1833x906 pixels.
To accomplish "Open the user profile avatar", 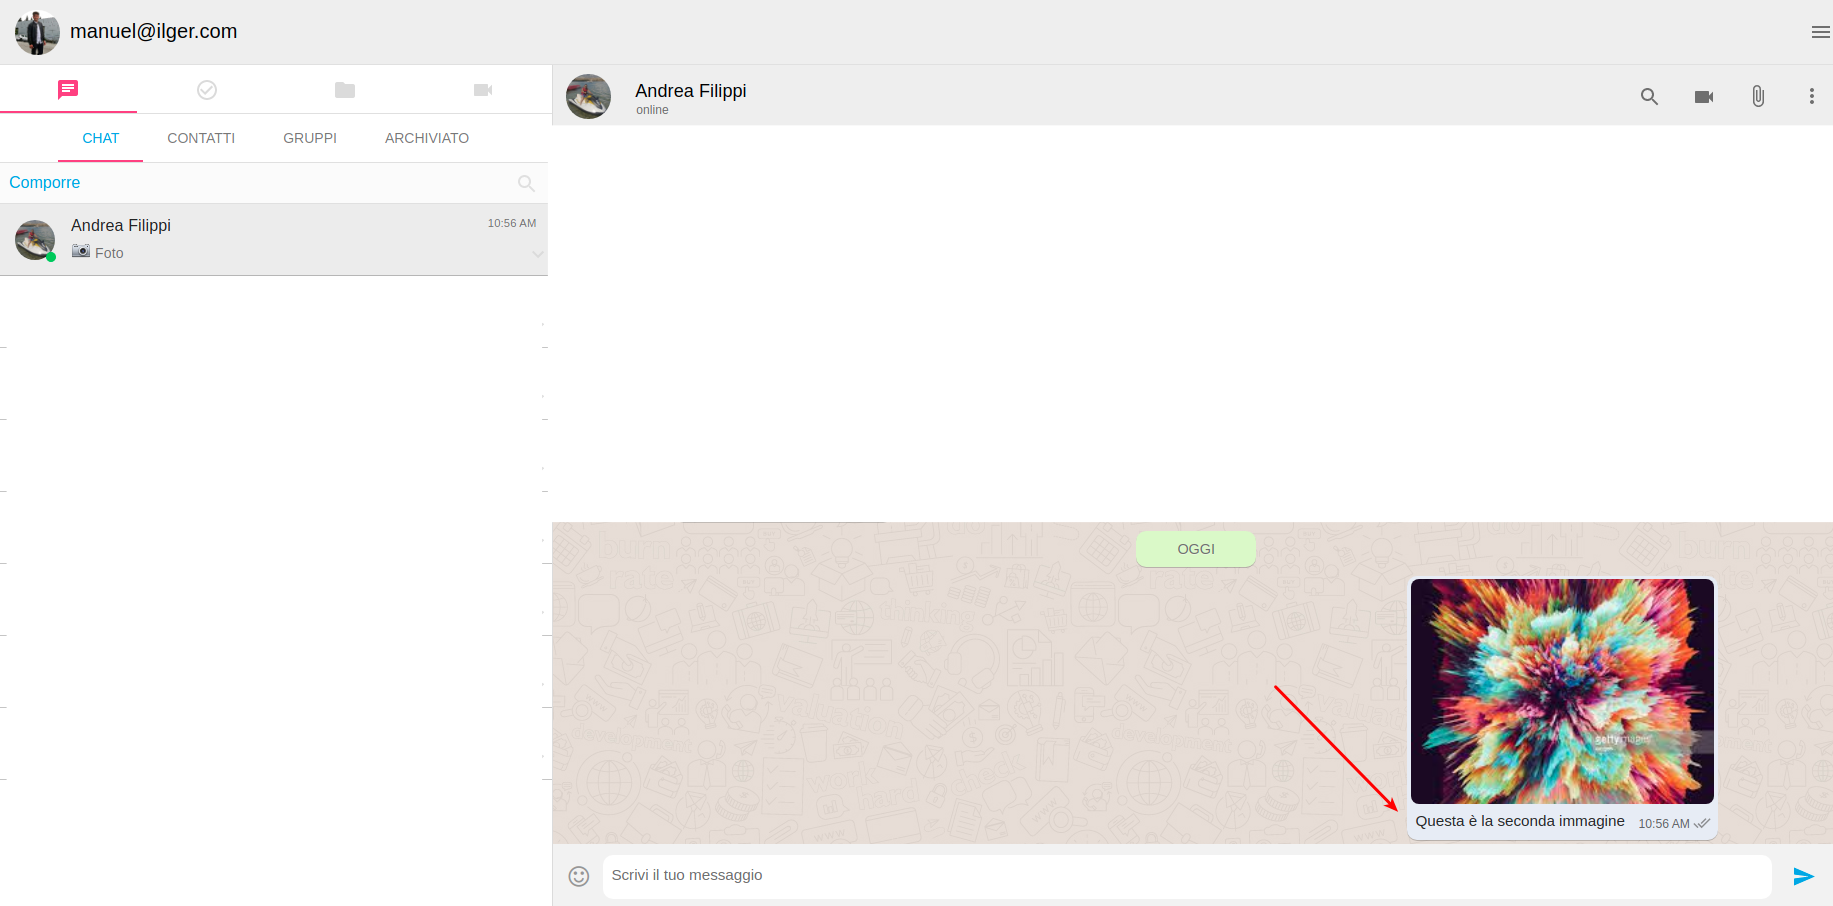I will [x=37, y=32].
